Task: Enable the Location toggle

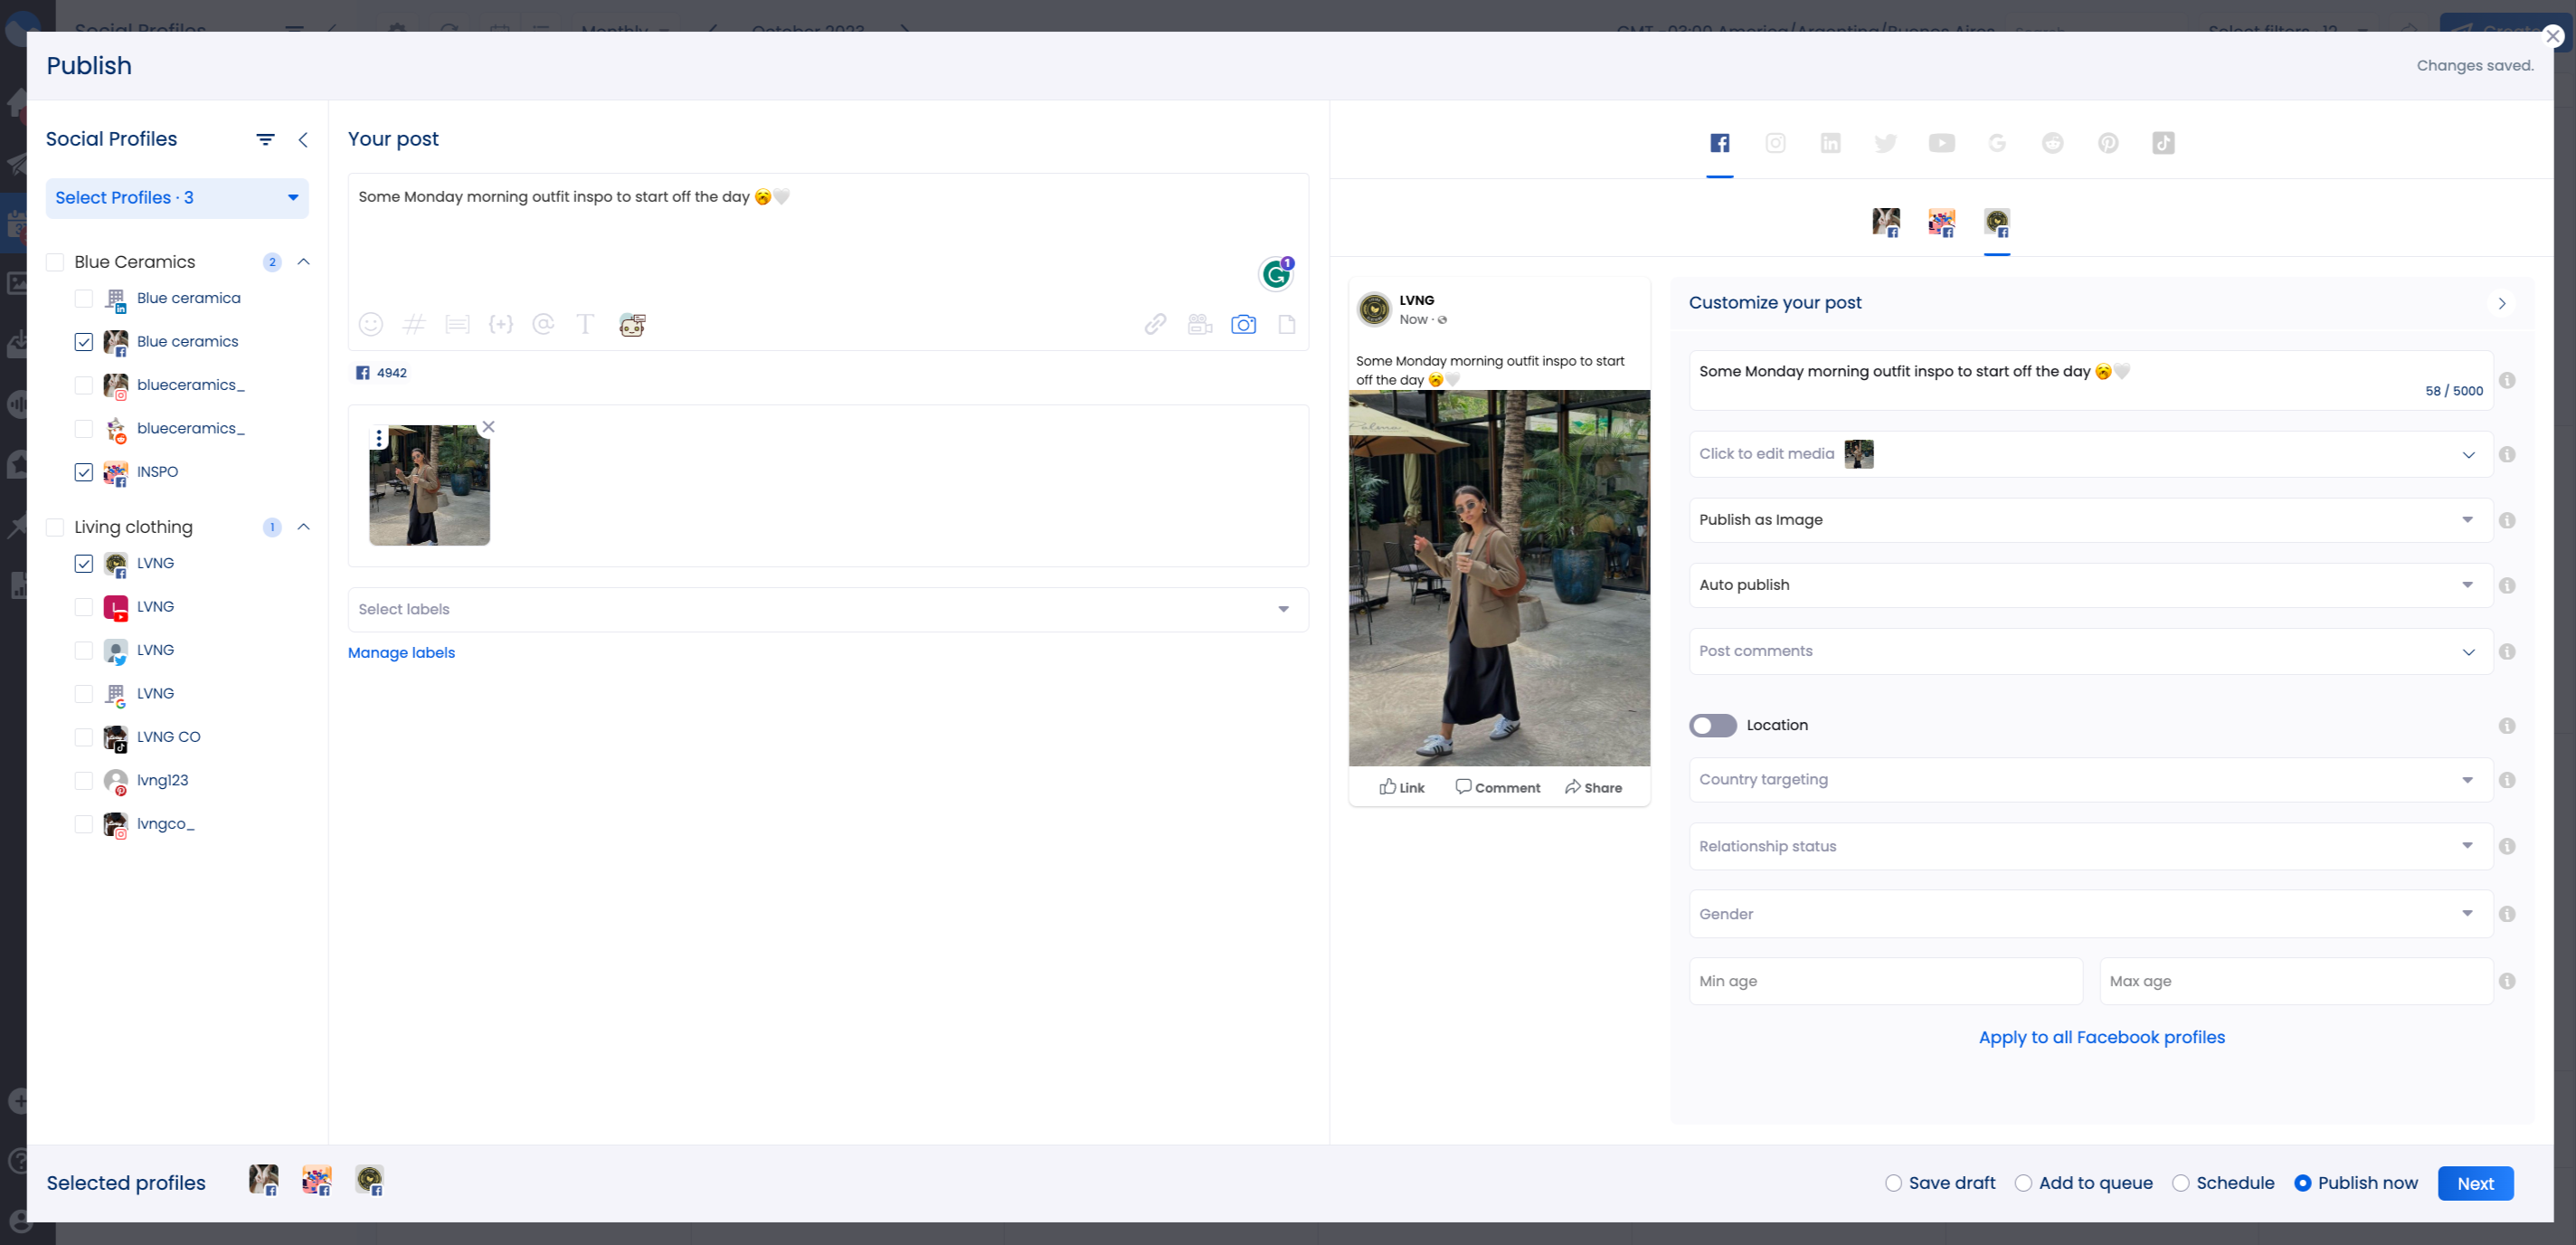Action: point(1712,725)
